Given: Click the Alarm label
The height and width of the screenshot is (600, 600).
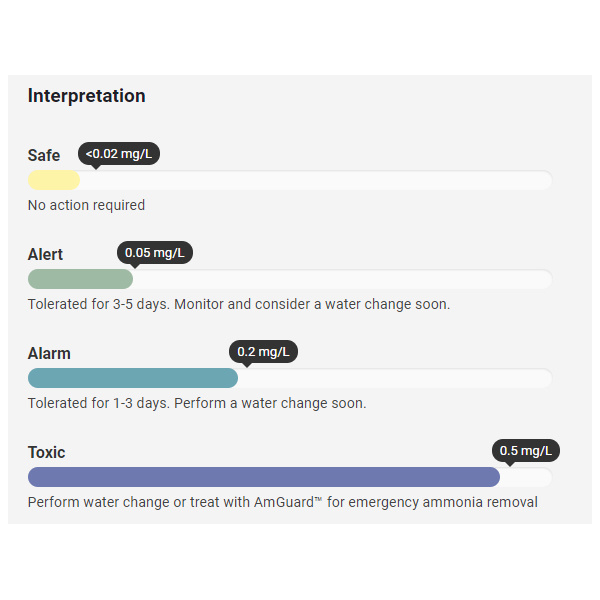Looking at the screenshot, I should click(49, 353).
